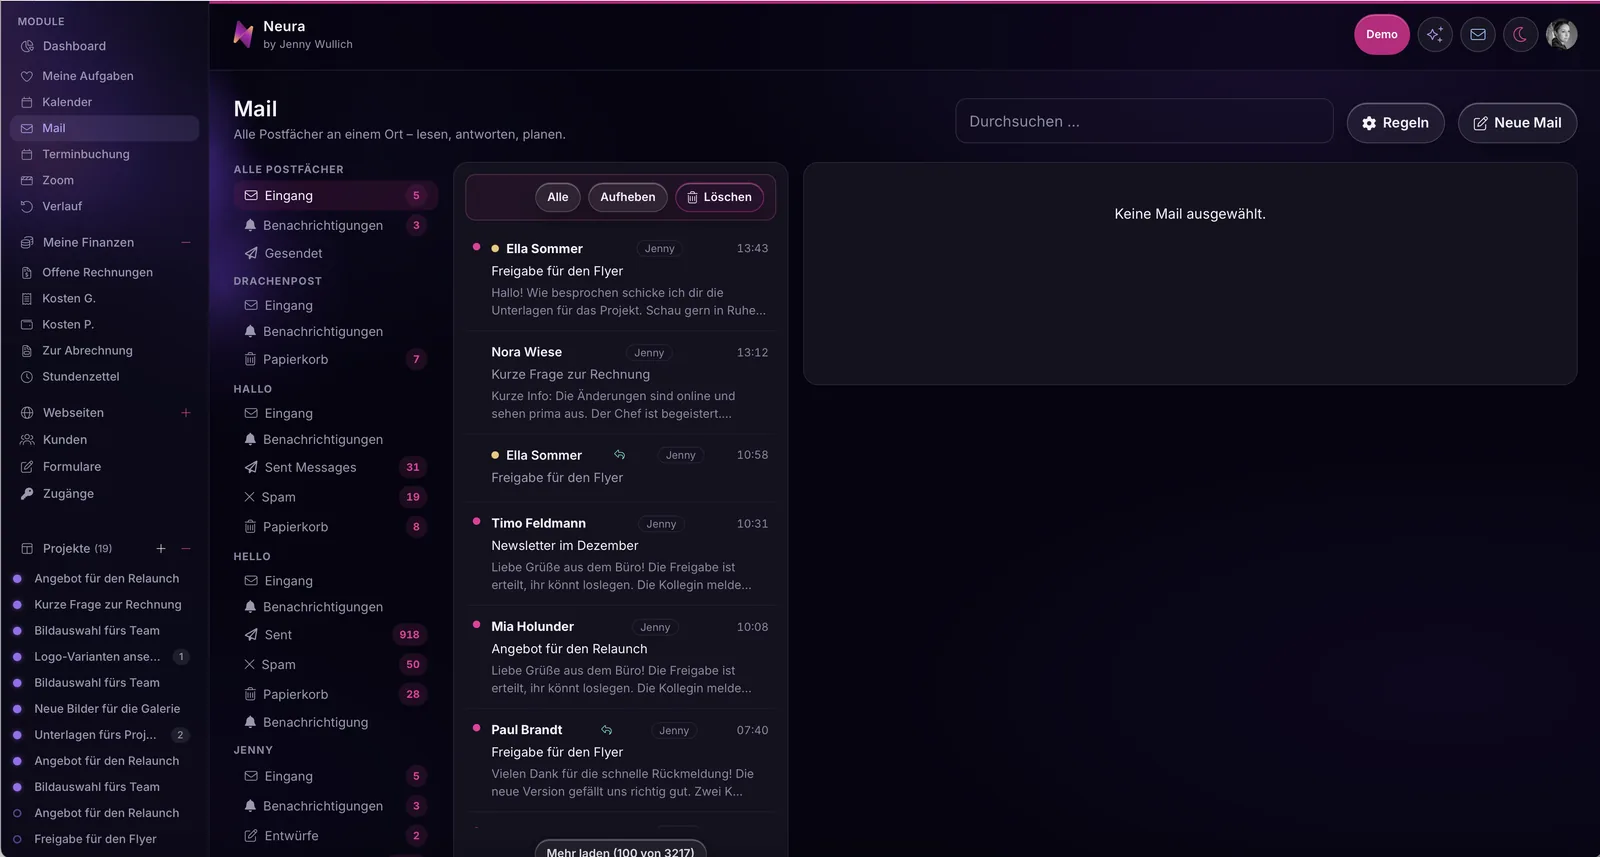Add a new project with plus icon

coord(161,549)
